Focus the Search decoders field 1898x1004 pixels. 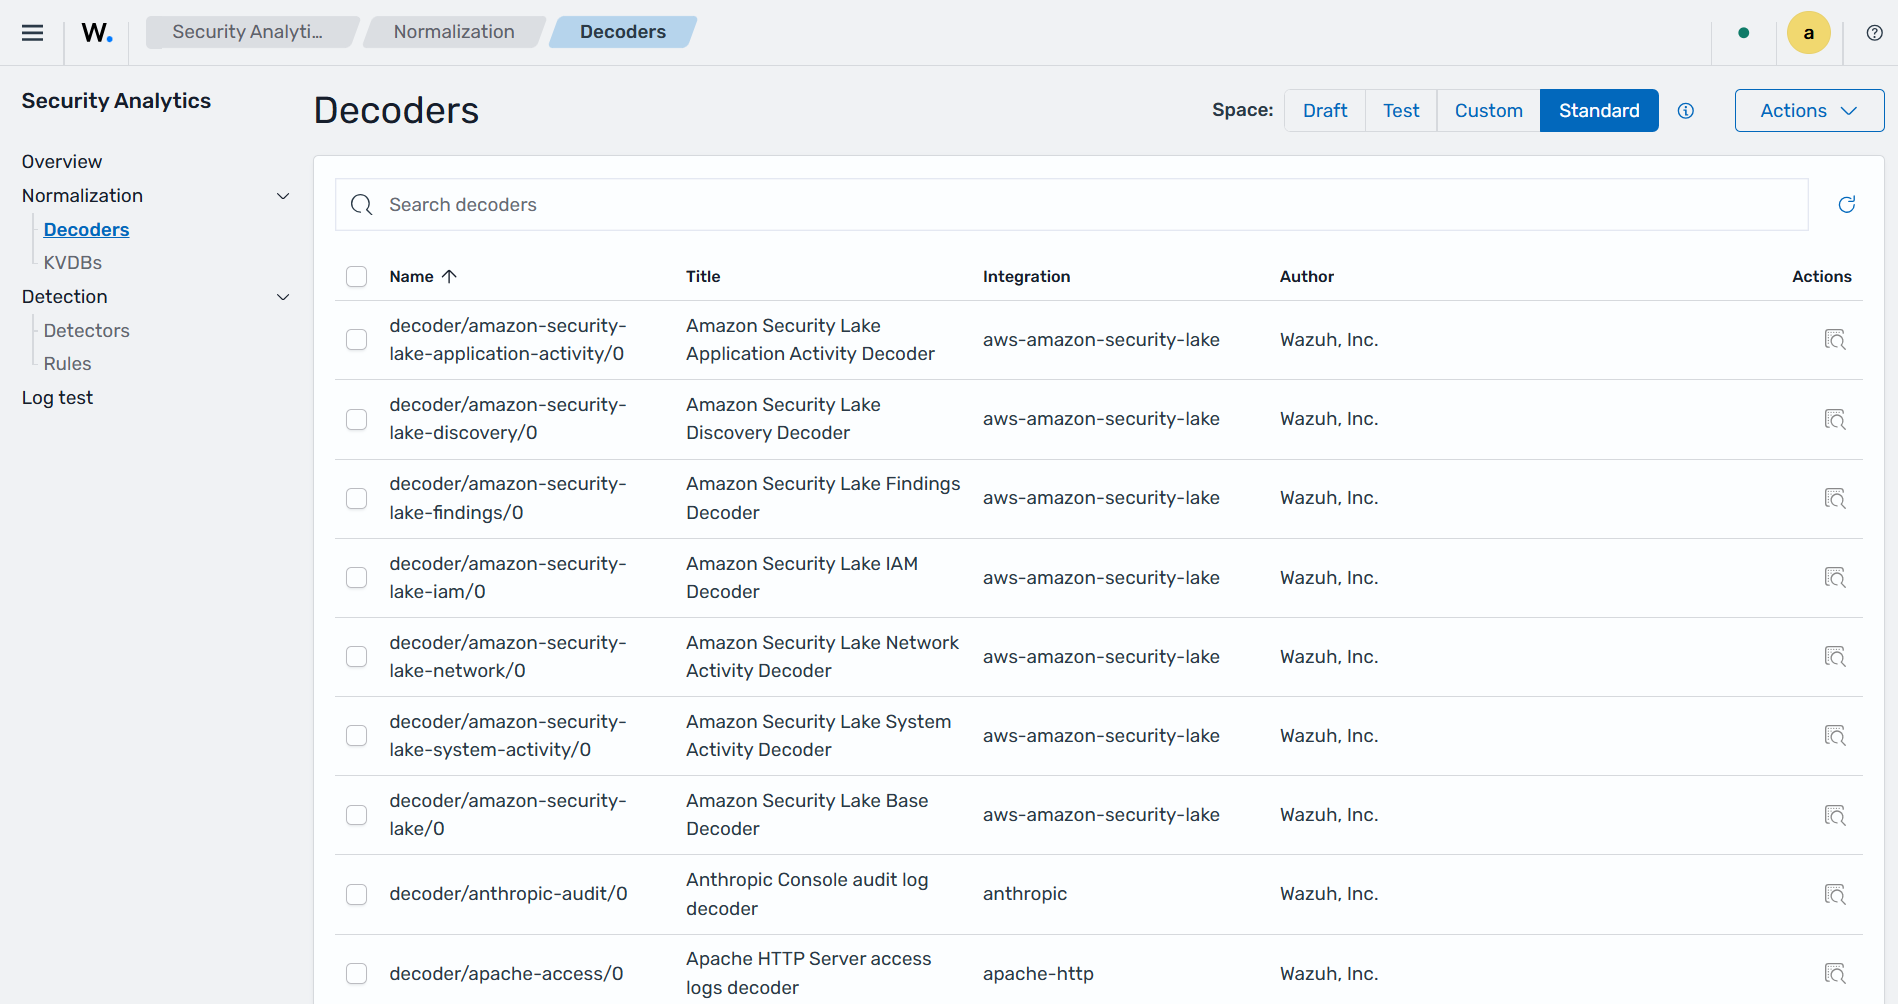pos(1072,205)
